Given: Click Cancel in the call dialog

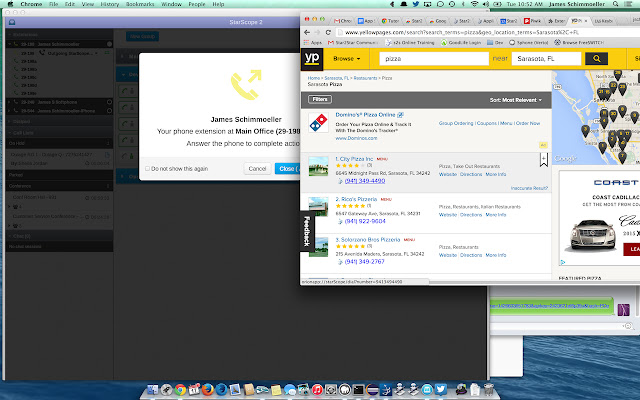Looking at the screenshot, I should coord(257,169).
